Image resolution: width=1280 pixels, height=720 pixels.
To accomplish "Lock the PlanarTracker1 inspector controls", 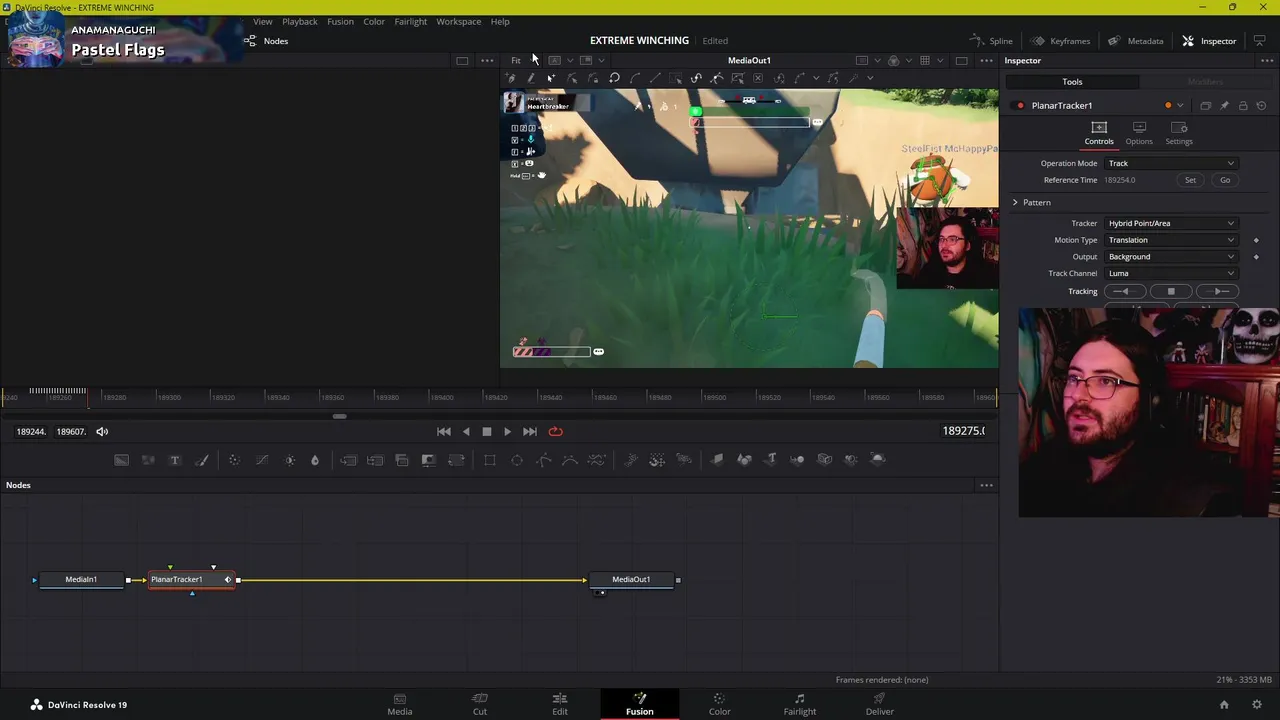I will point(1243,105).
